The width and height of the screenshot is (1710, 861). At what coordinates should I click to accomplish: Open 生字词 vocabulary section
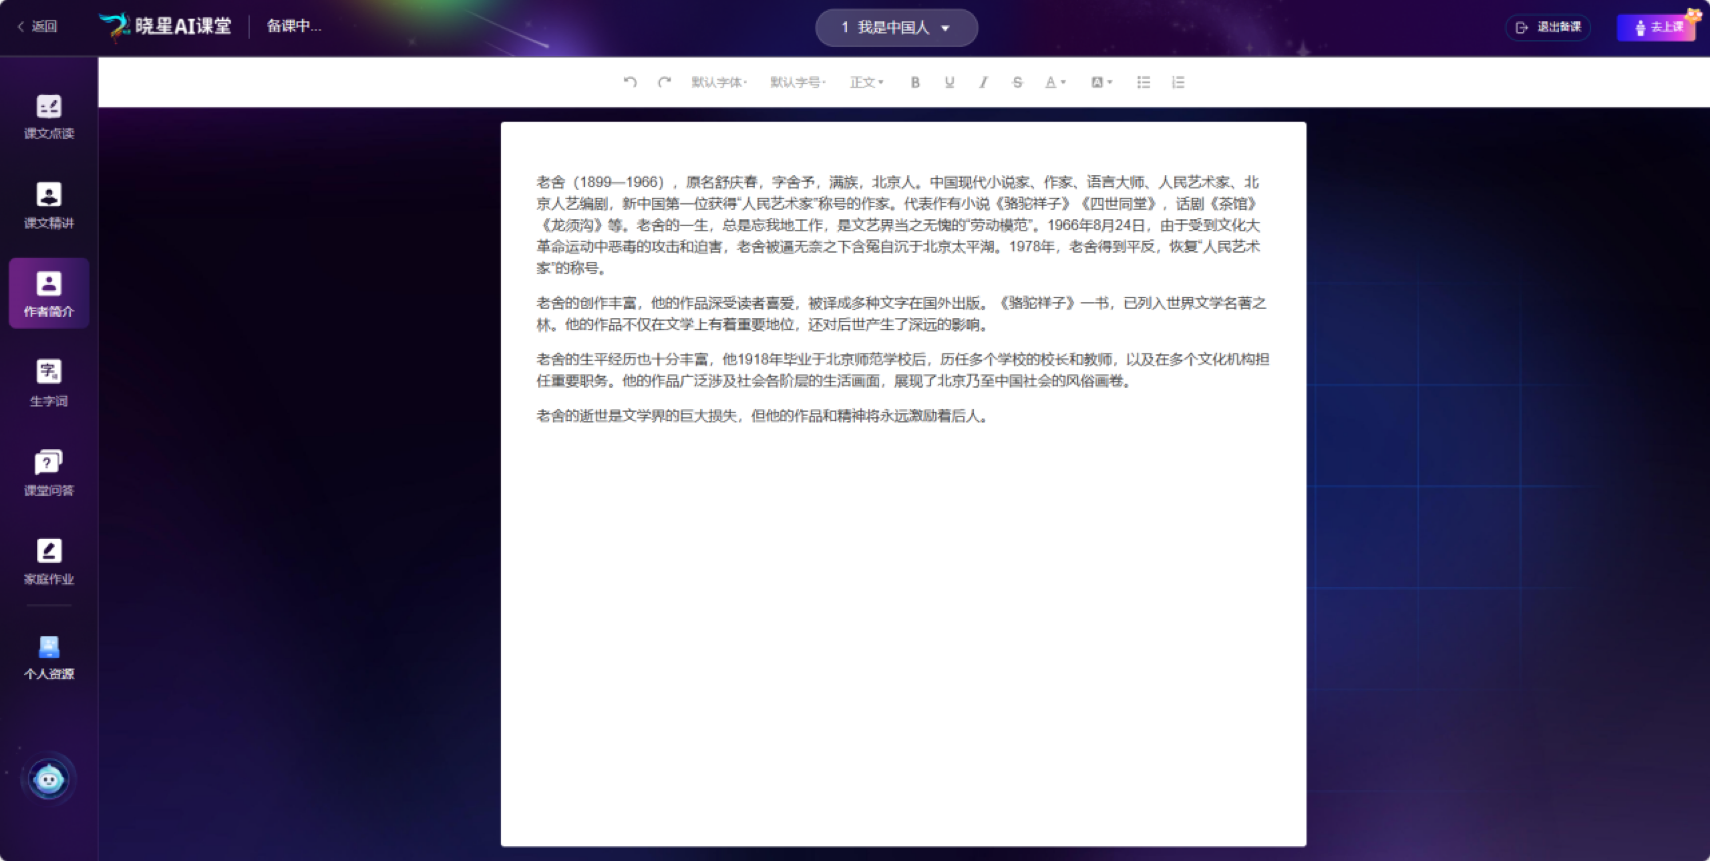pyautogui.click(x=49, y=383)
